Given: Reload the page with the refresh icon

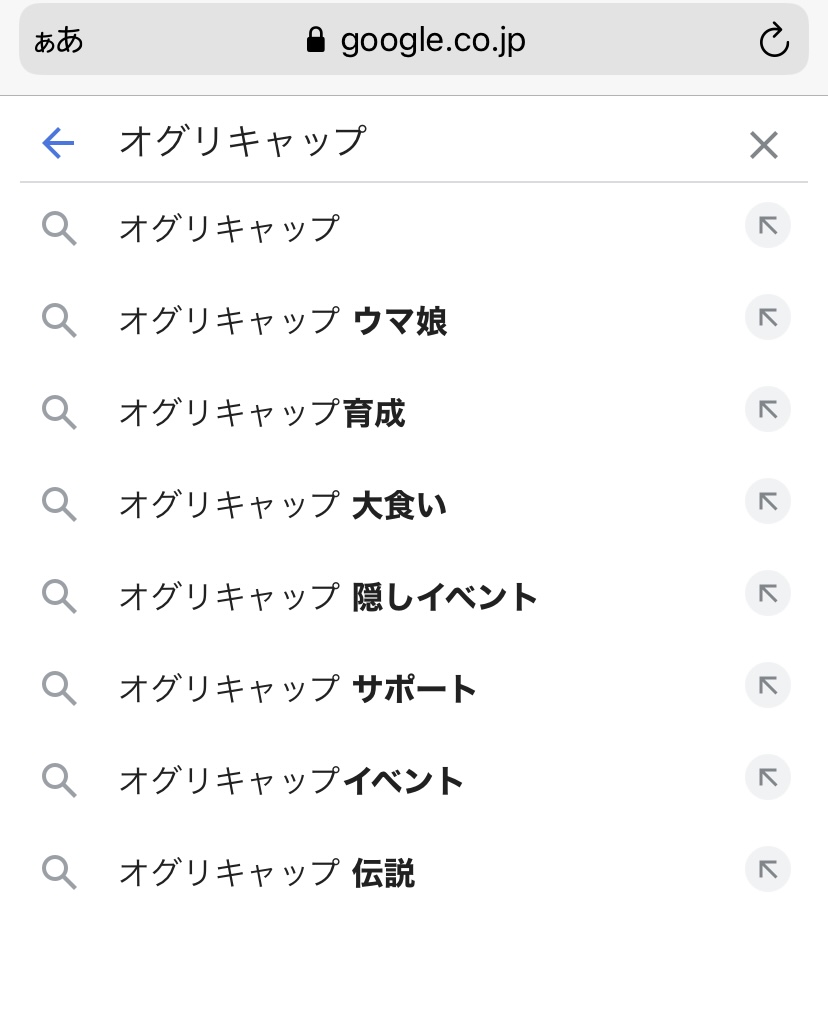Looking at the screenshot, I should [x=774, y=41].
